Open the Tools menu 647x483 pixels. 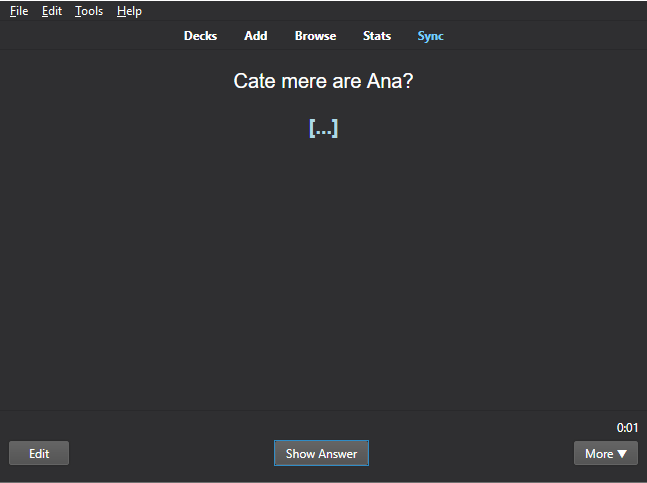[89, 11]
